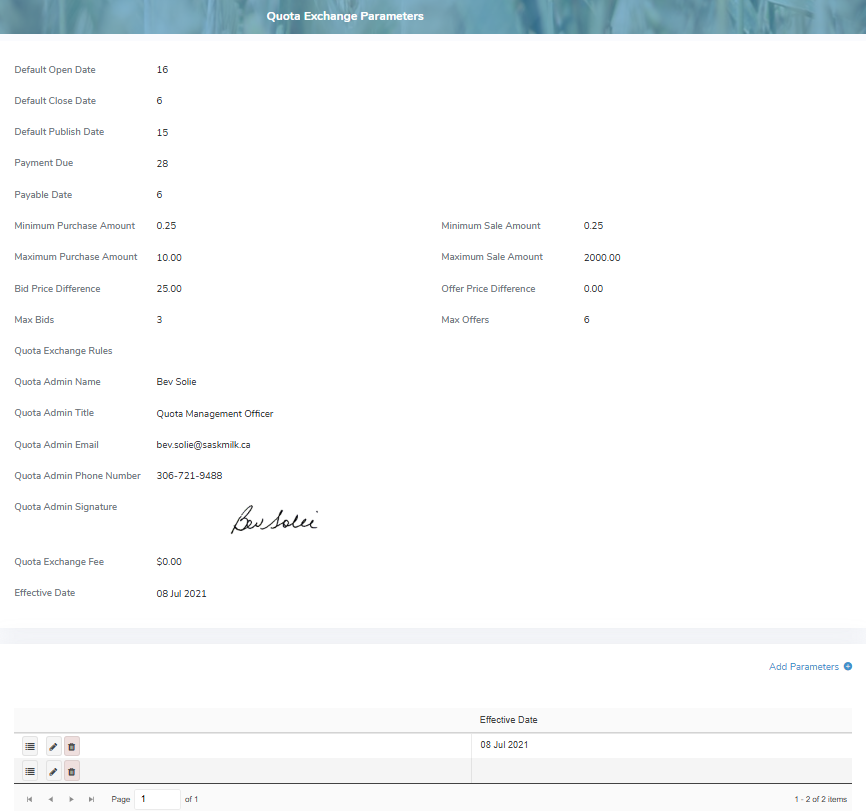Advance to next page arrow
This screenshot has width=866, height=811.
coord(71,798)
